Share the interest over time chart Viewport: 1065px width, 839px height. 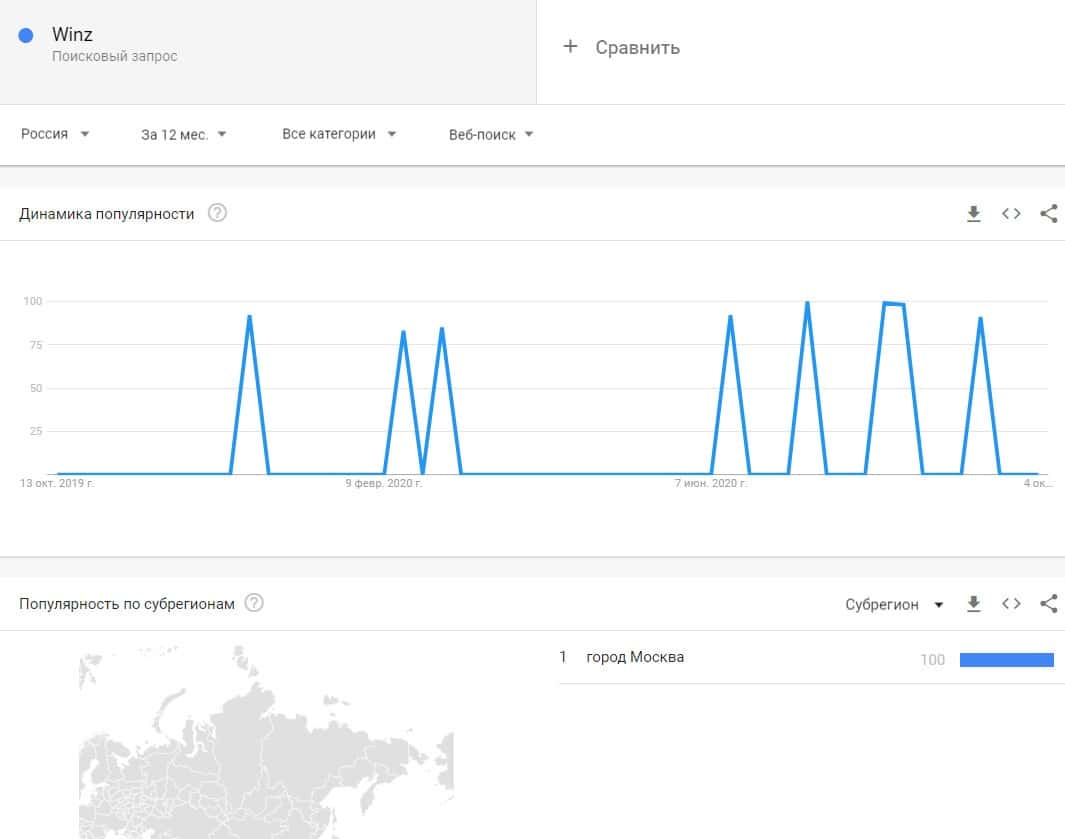[1048, 214]
